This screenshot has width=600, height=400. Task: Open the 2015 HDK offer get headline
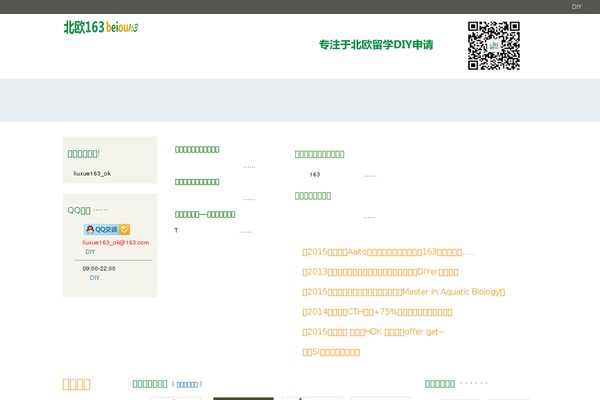tap(373, 332)
